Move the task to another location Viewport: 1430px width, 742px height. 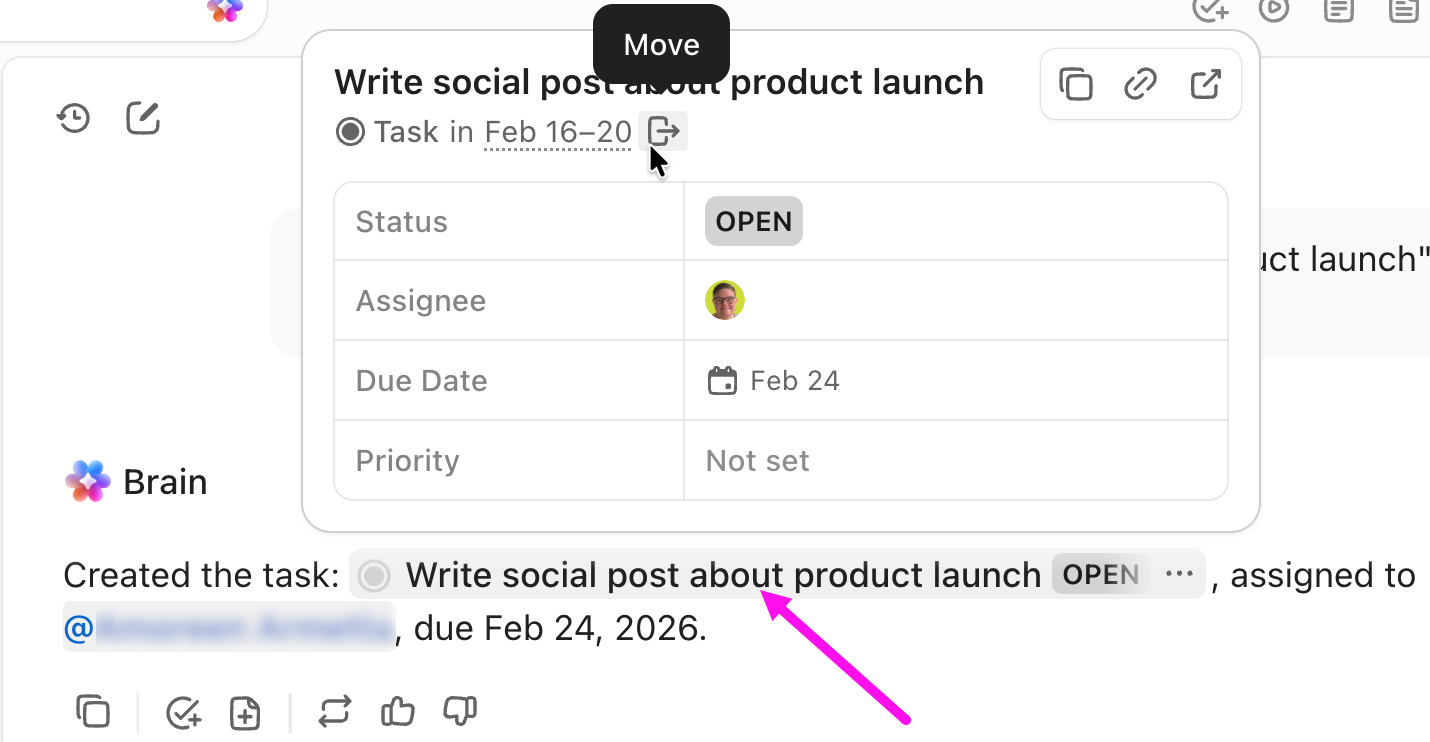(662, 131)
